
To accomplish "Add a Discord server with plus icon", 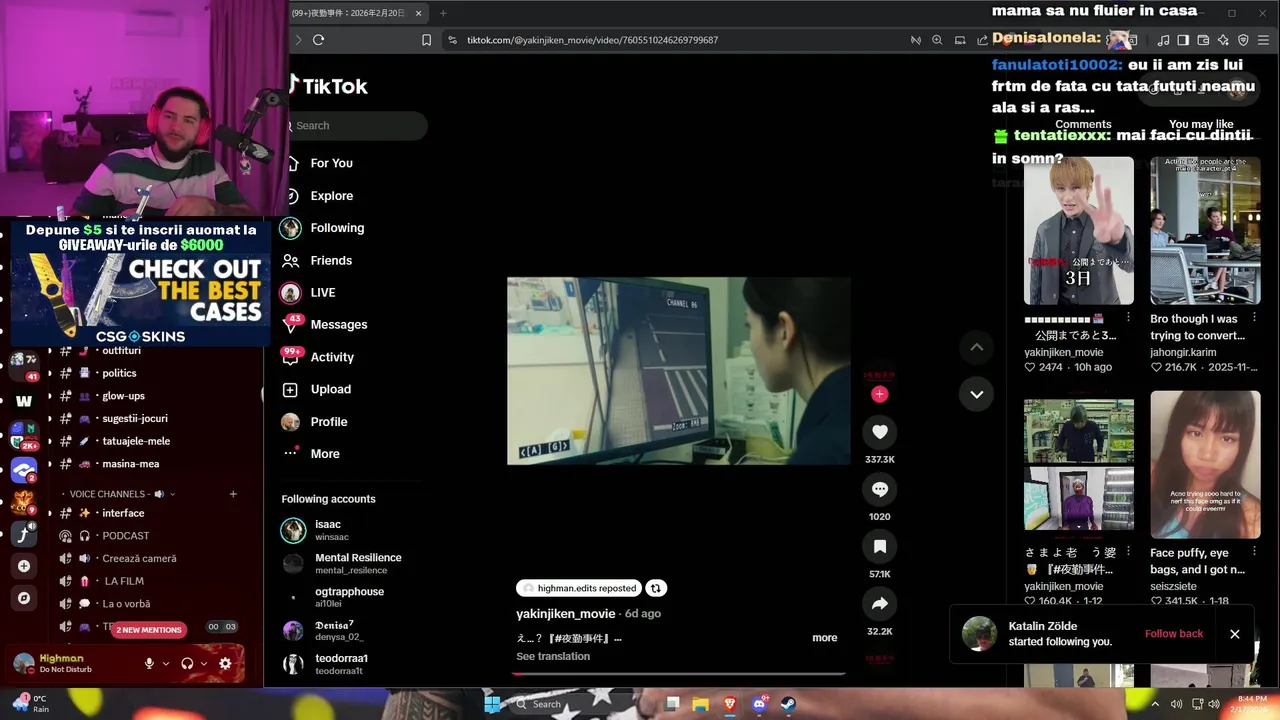I will coord(24,566).
